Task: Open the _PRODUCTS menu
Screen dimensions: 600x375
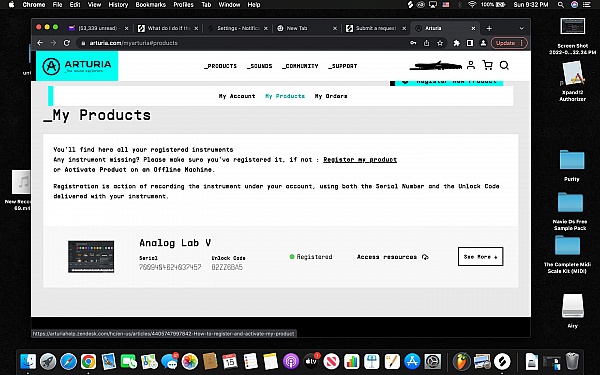Action: click(x=220, y=66)
